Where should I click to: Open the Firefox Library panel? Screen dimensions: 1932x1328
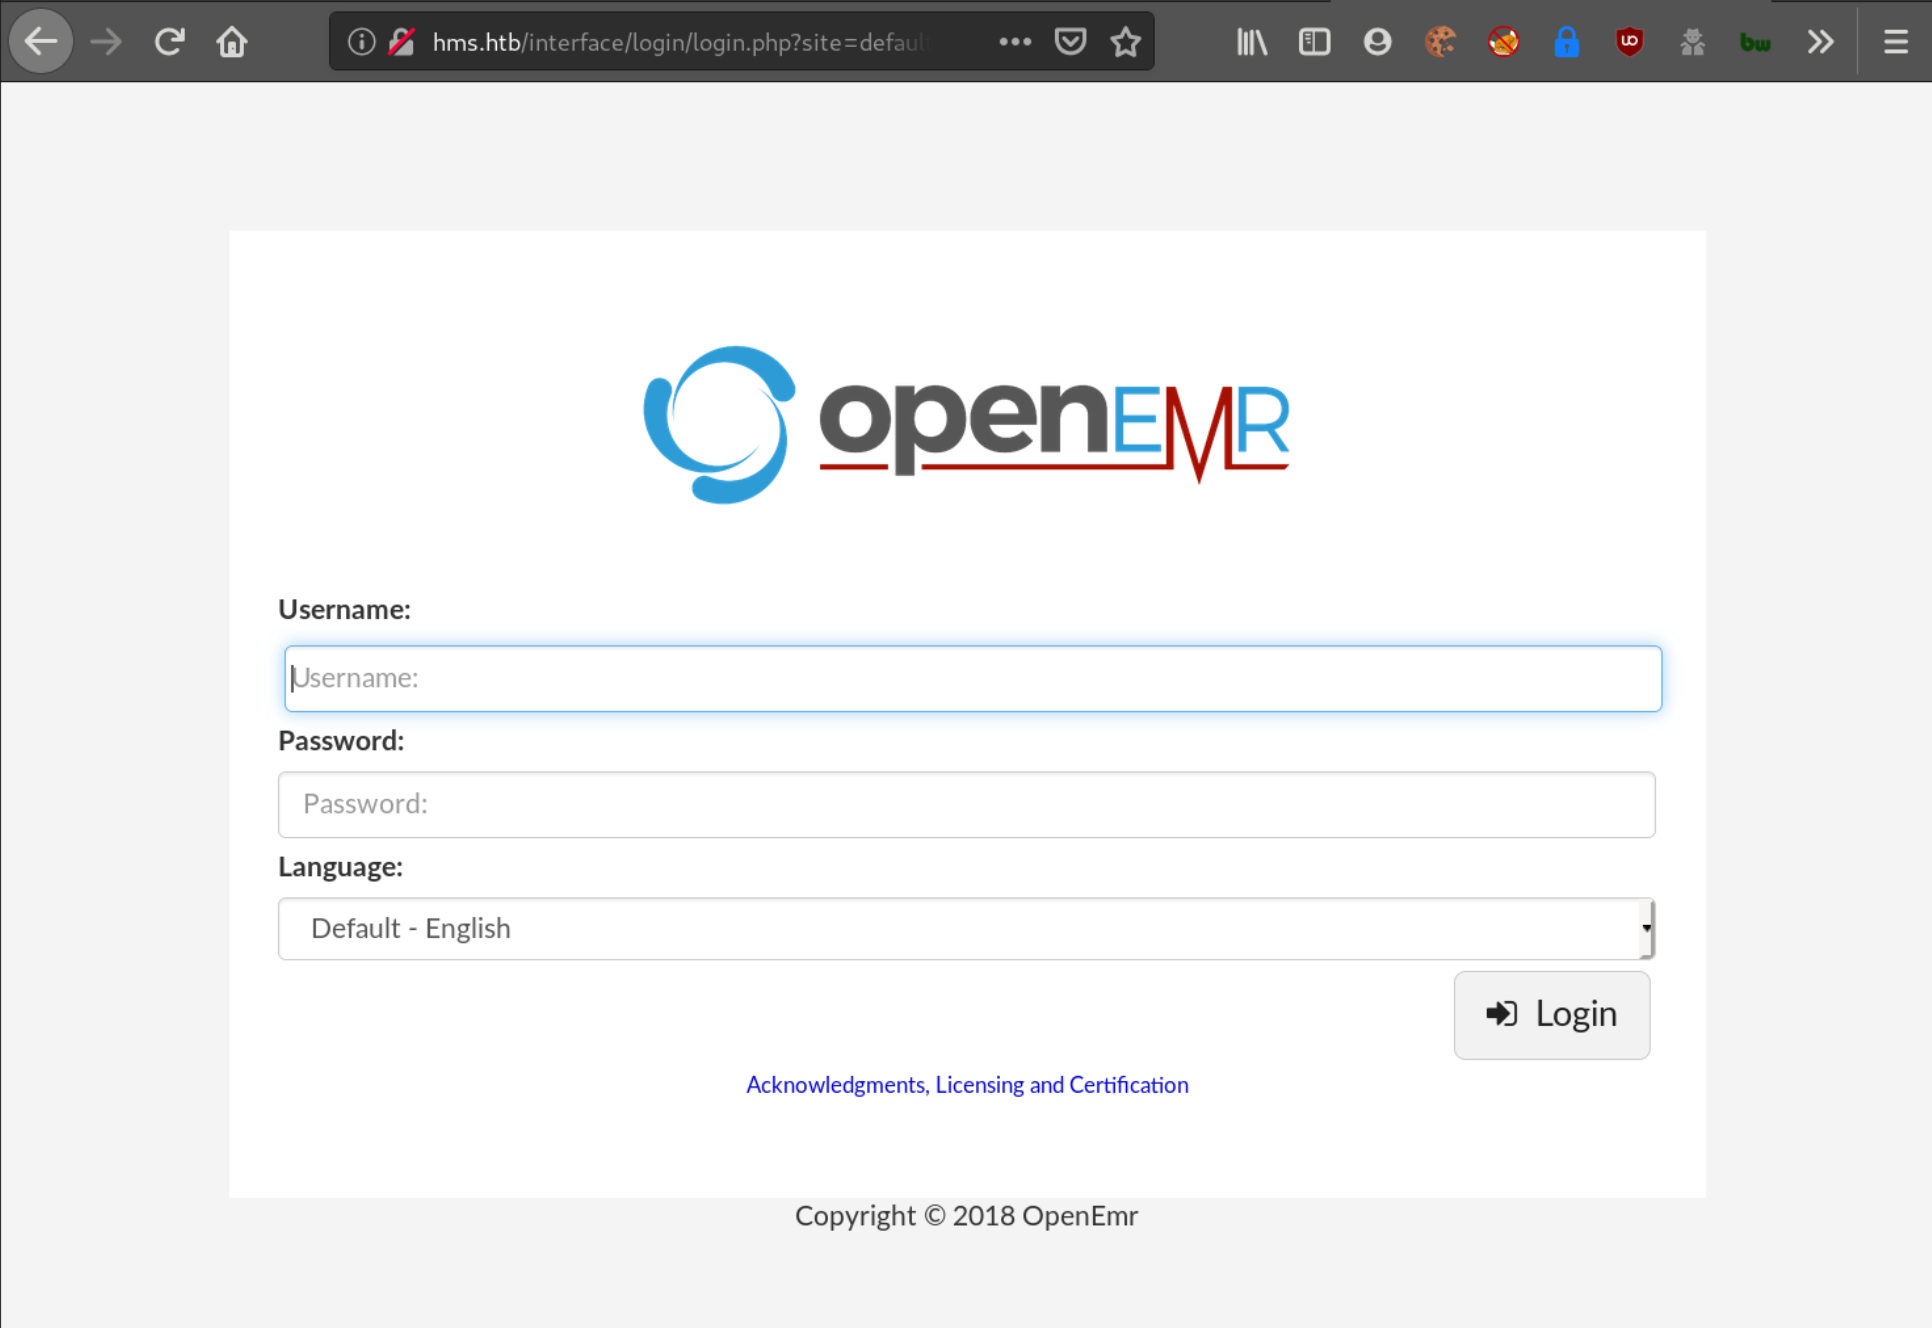coord(1251,41)
